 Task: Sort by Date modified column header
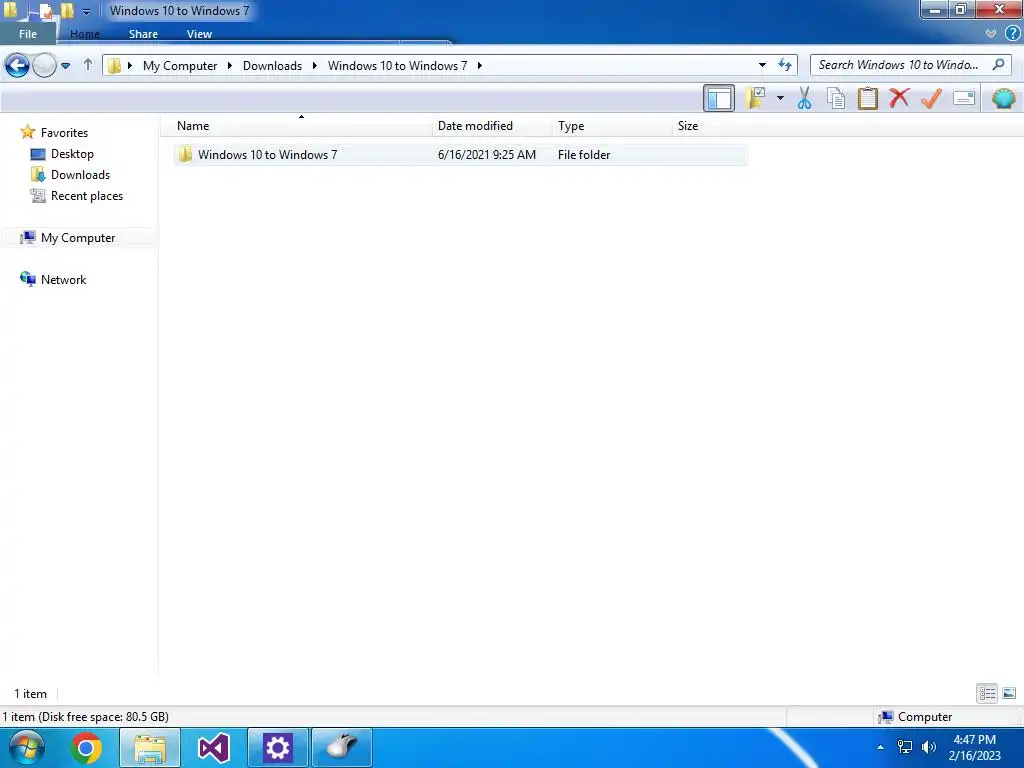492,125
